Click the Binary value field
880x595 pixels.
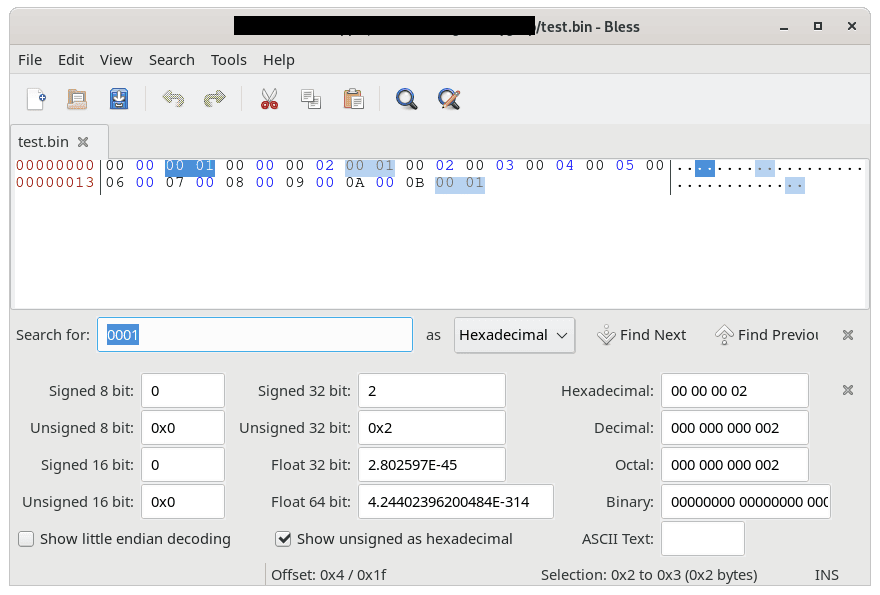[746, 502]
